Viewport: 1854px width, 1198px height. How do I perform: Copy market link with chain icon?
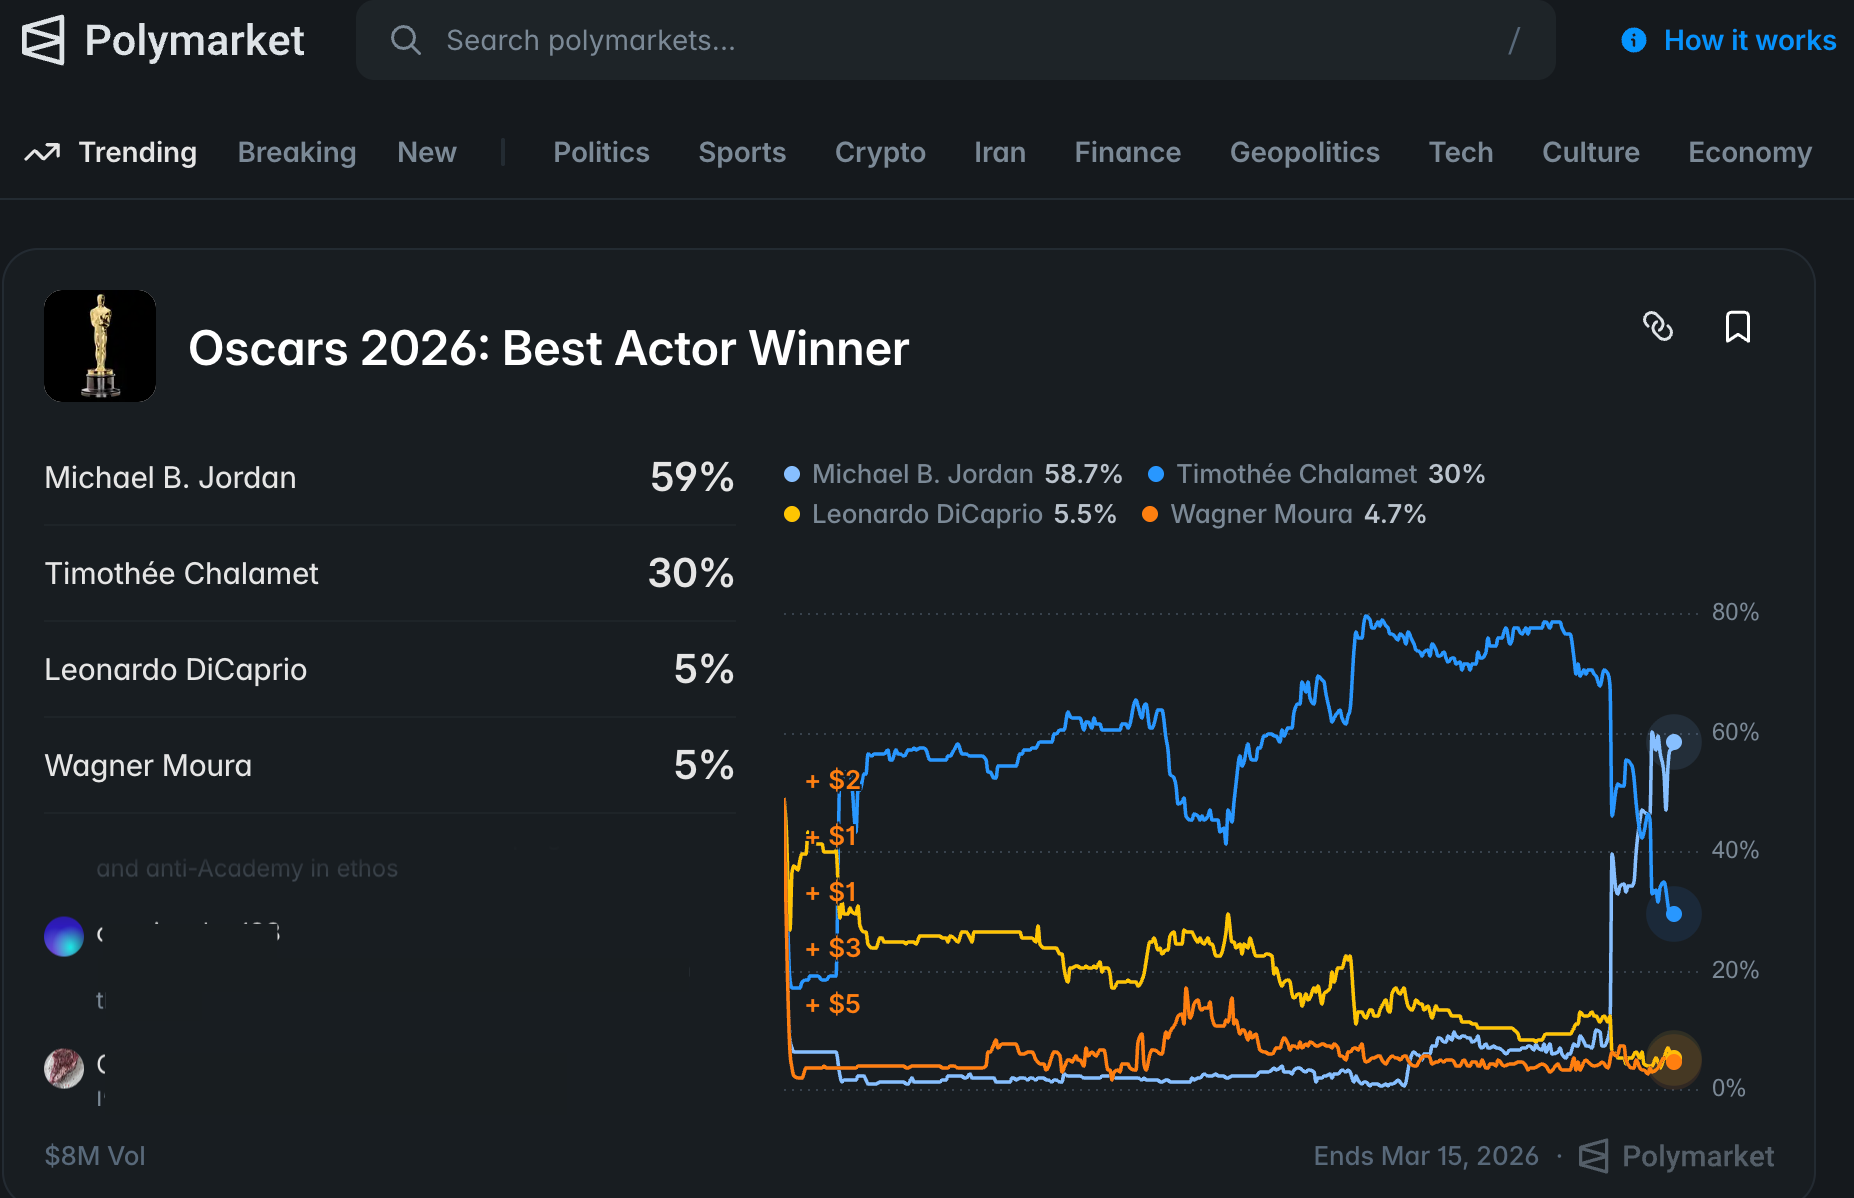(1658, 327)
